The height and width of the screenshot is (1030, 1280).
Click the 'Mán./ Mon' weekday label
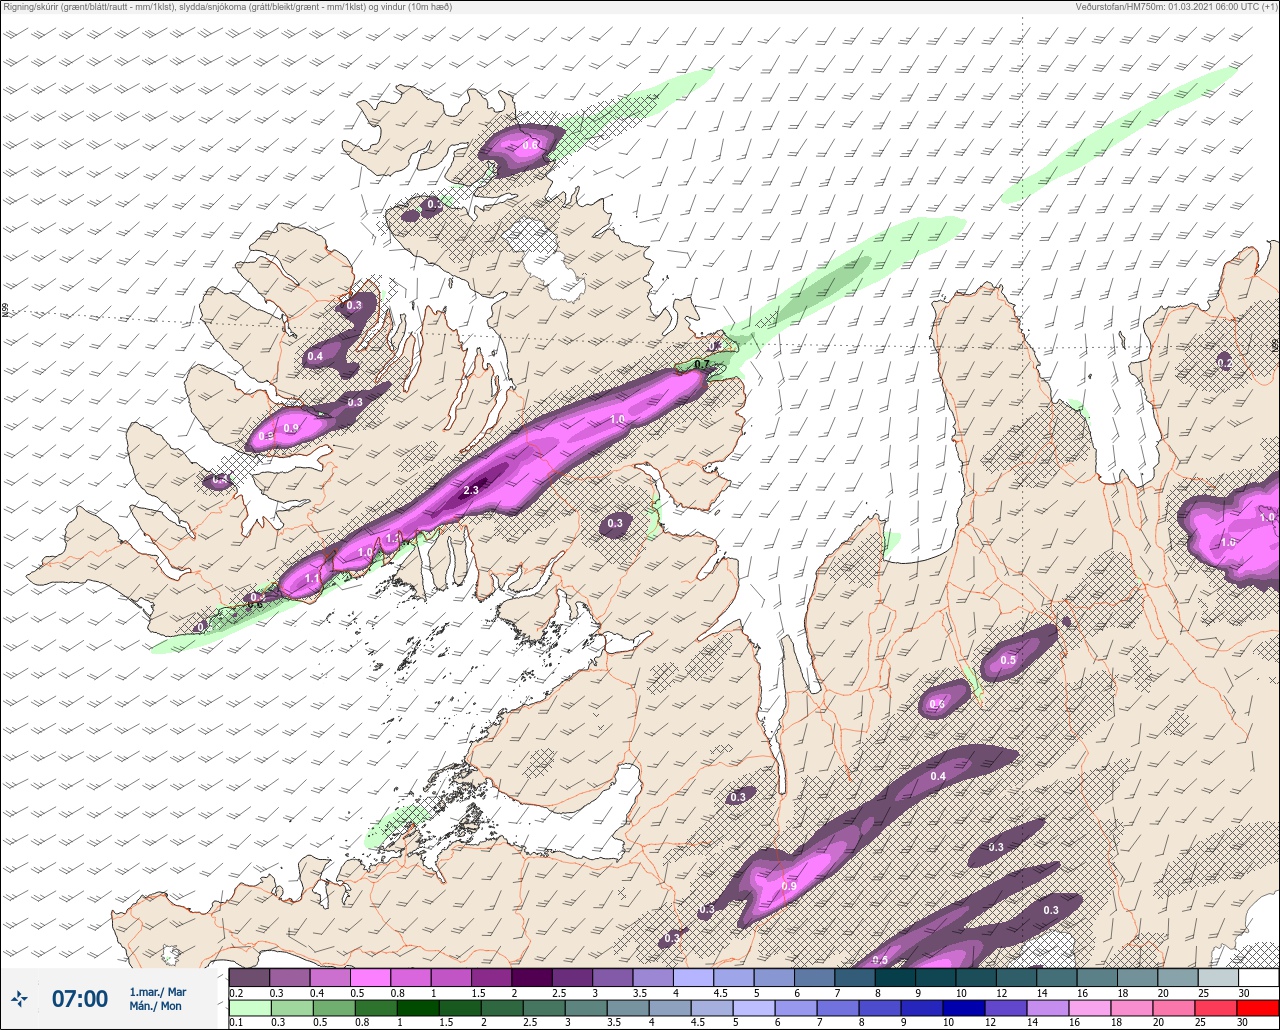[x=155, y=1006]
